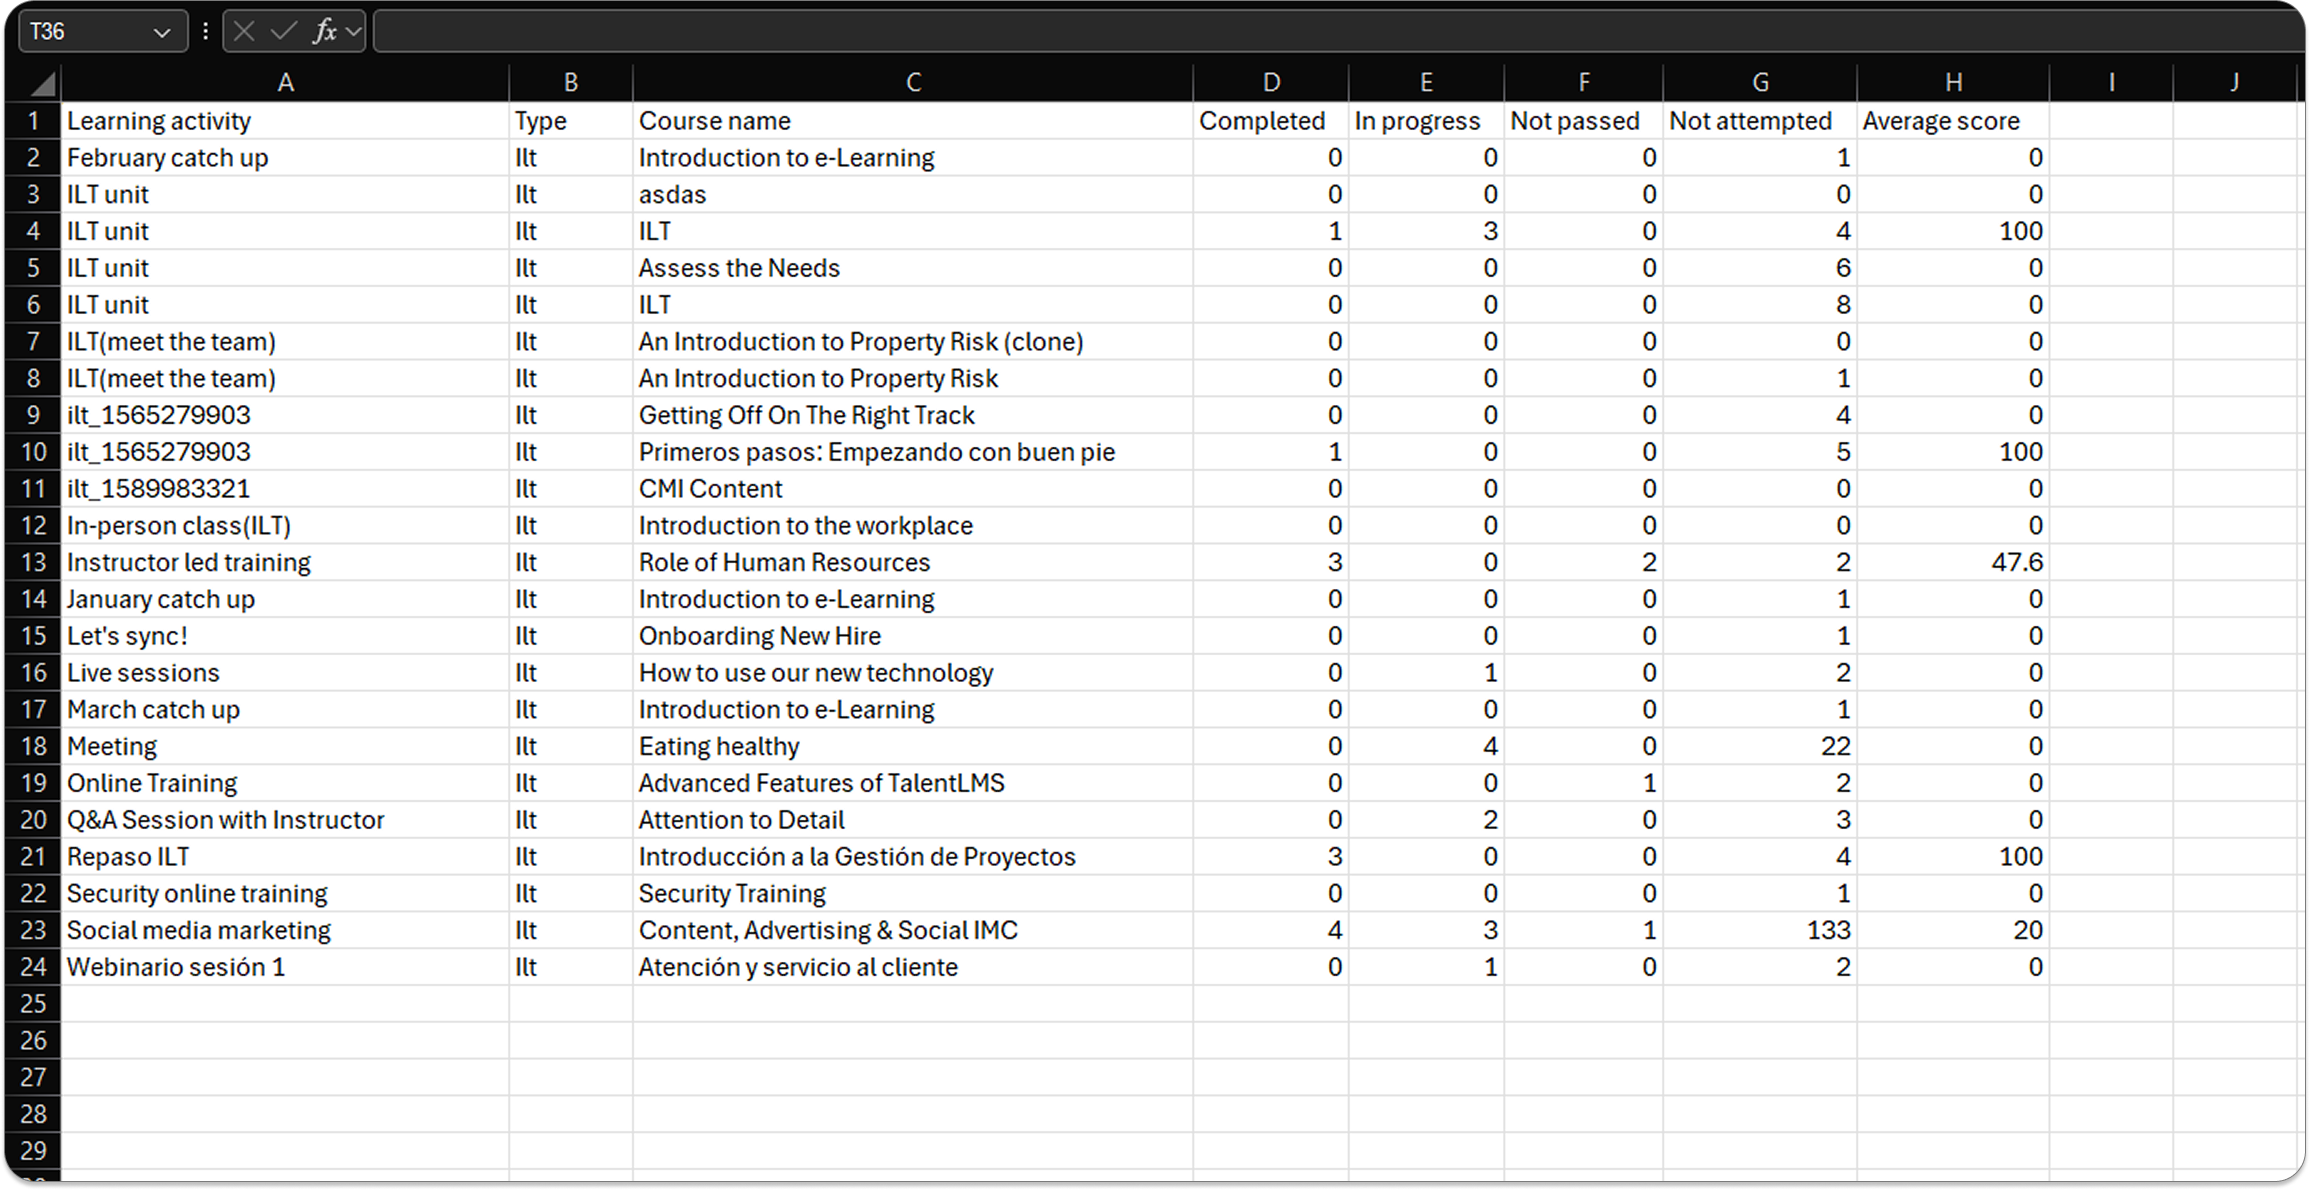
Task: Click 'How to use our new technology' cell
Action: [x=913, y=673]
